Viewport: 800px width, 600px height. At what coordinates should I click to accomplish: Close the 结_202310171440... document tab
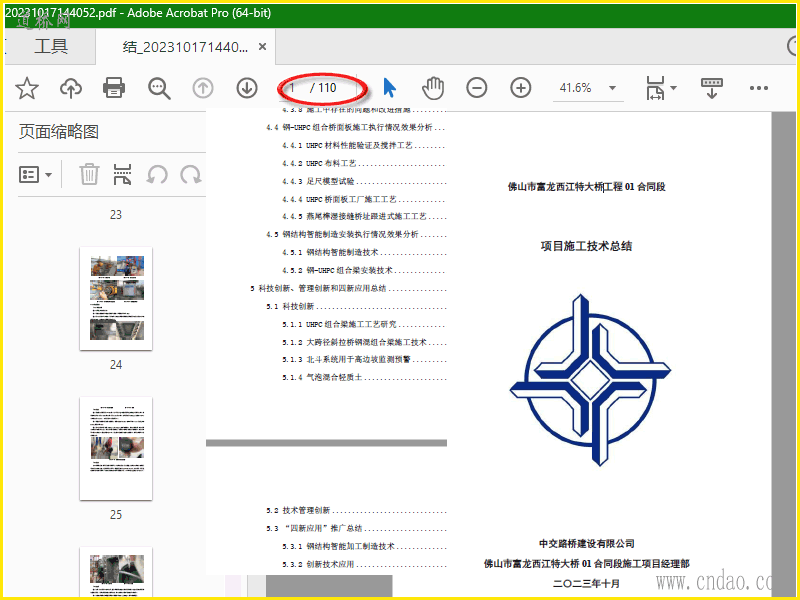(x=262, y=47)
